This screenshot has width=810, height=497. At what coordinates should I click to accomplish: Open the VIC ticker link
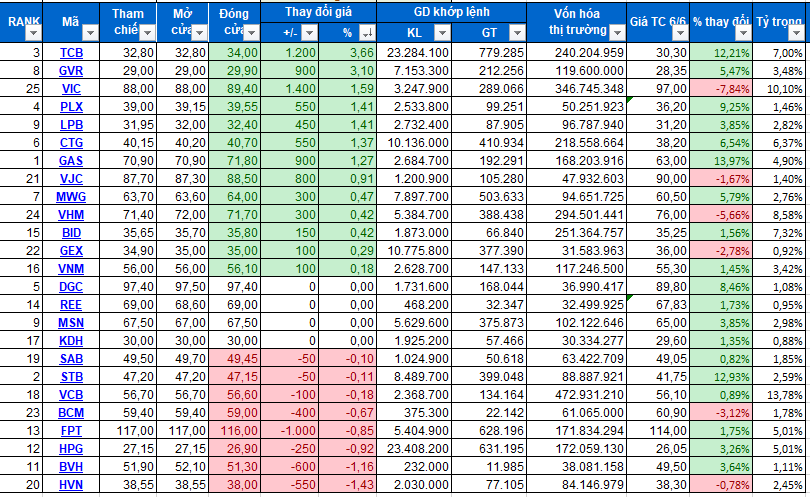click(x=71, y=89)
